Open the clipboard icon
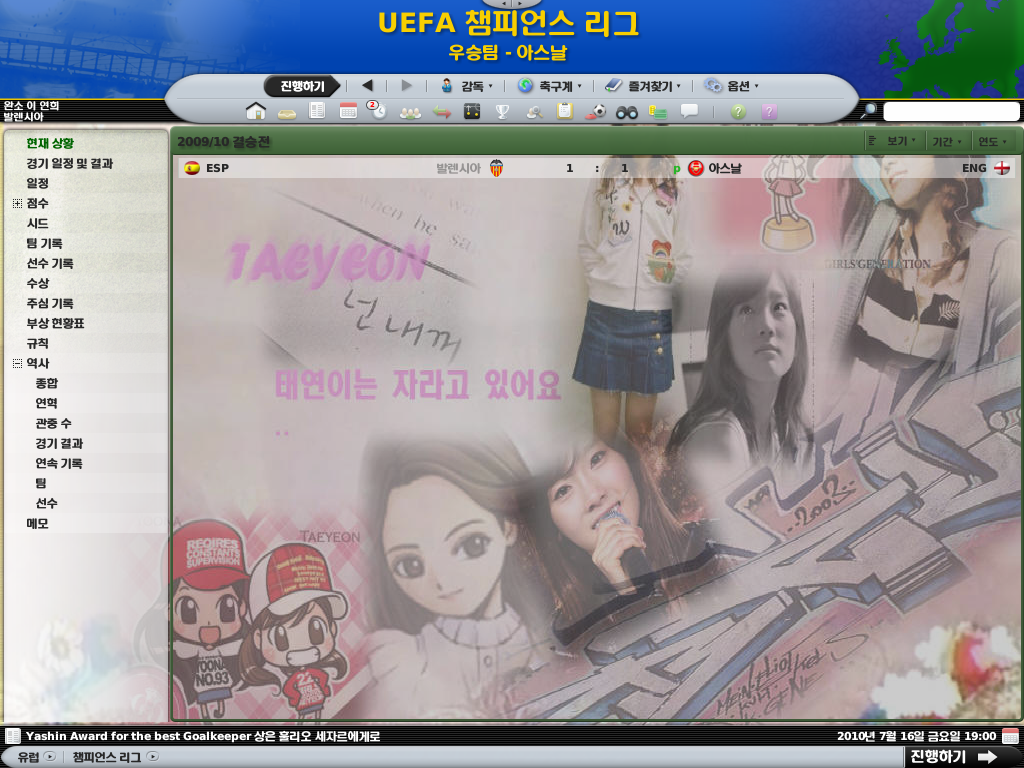 pyautogui.click(x=565, y=111)
